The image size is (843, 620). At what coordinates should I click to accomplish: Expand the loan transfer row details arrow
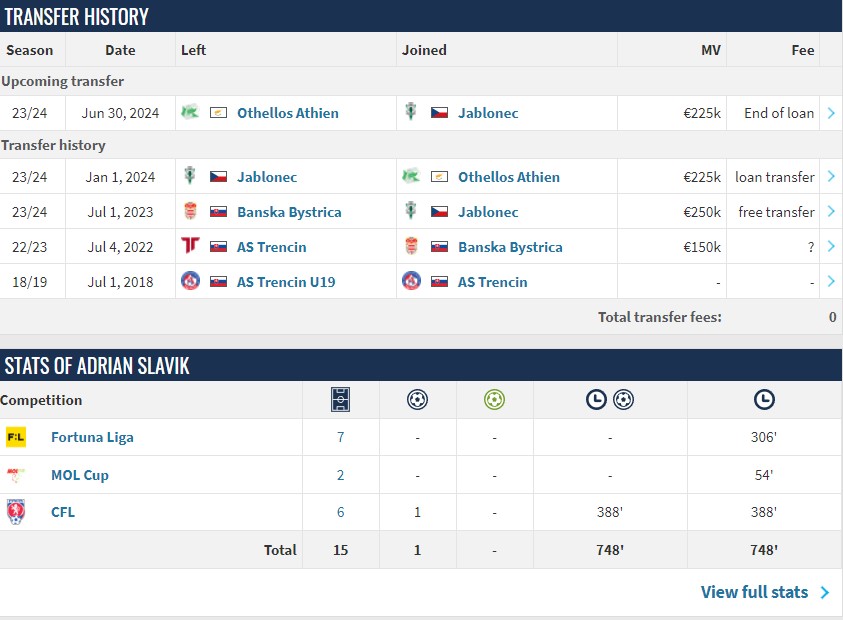tap(831, 176)
